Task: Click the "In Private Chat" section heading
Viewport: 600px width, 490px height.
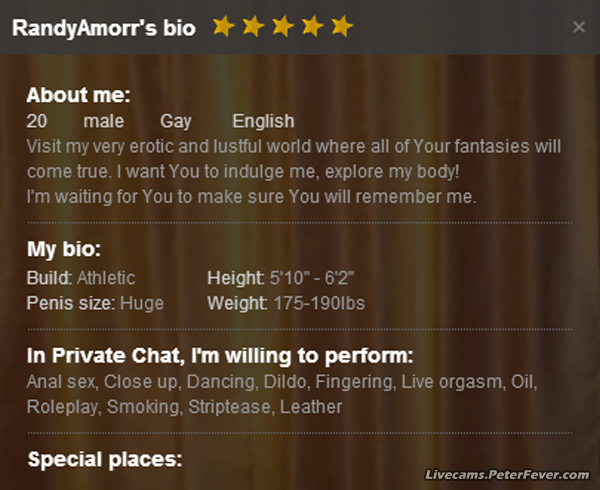Action: (x=220, y=356)
